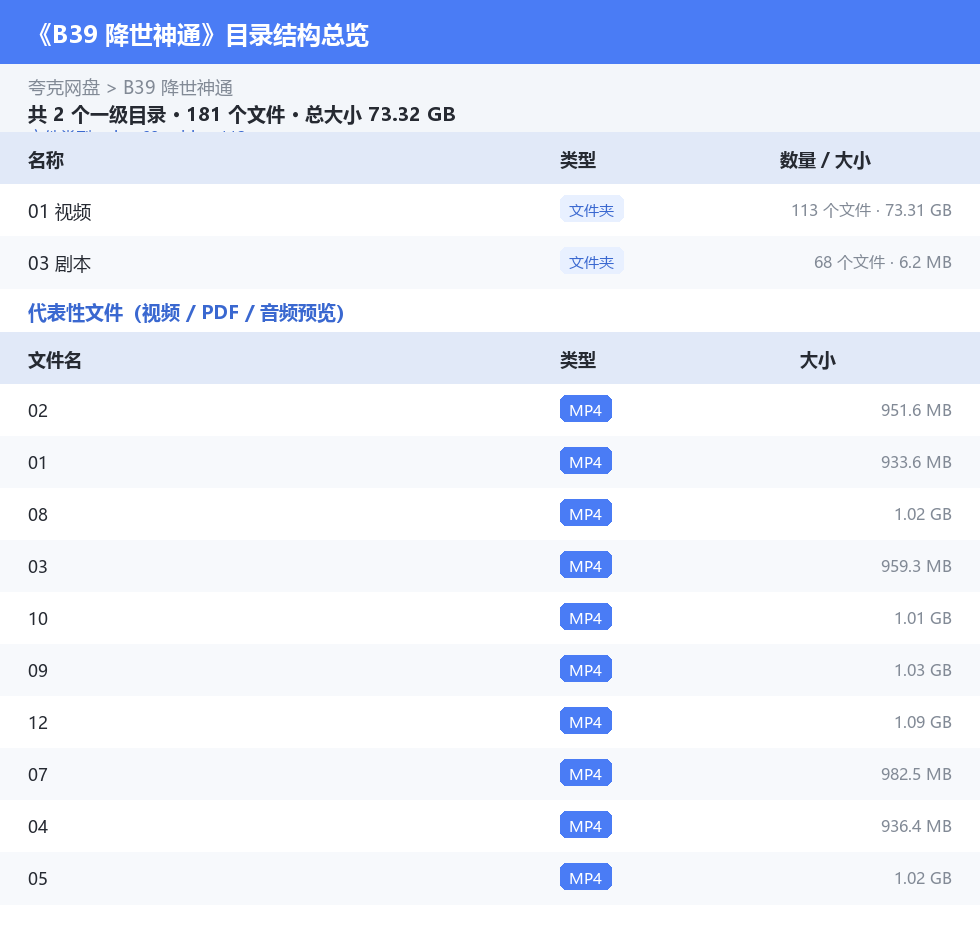Open the 03 剧本 folder row
980x936 pixels.
[490, 262]
